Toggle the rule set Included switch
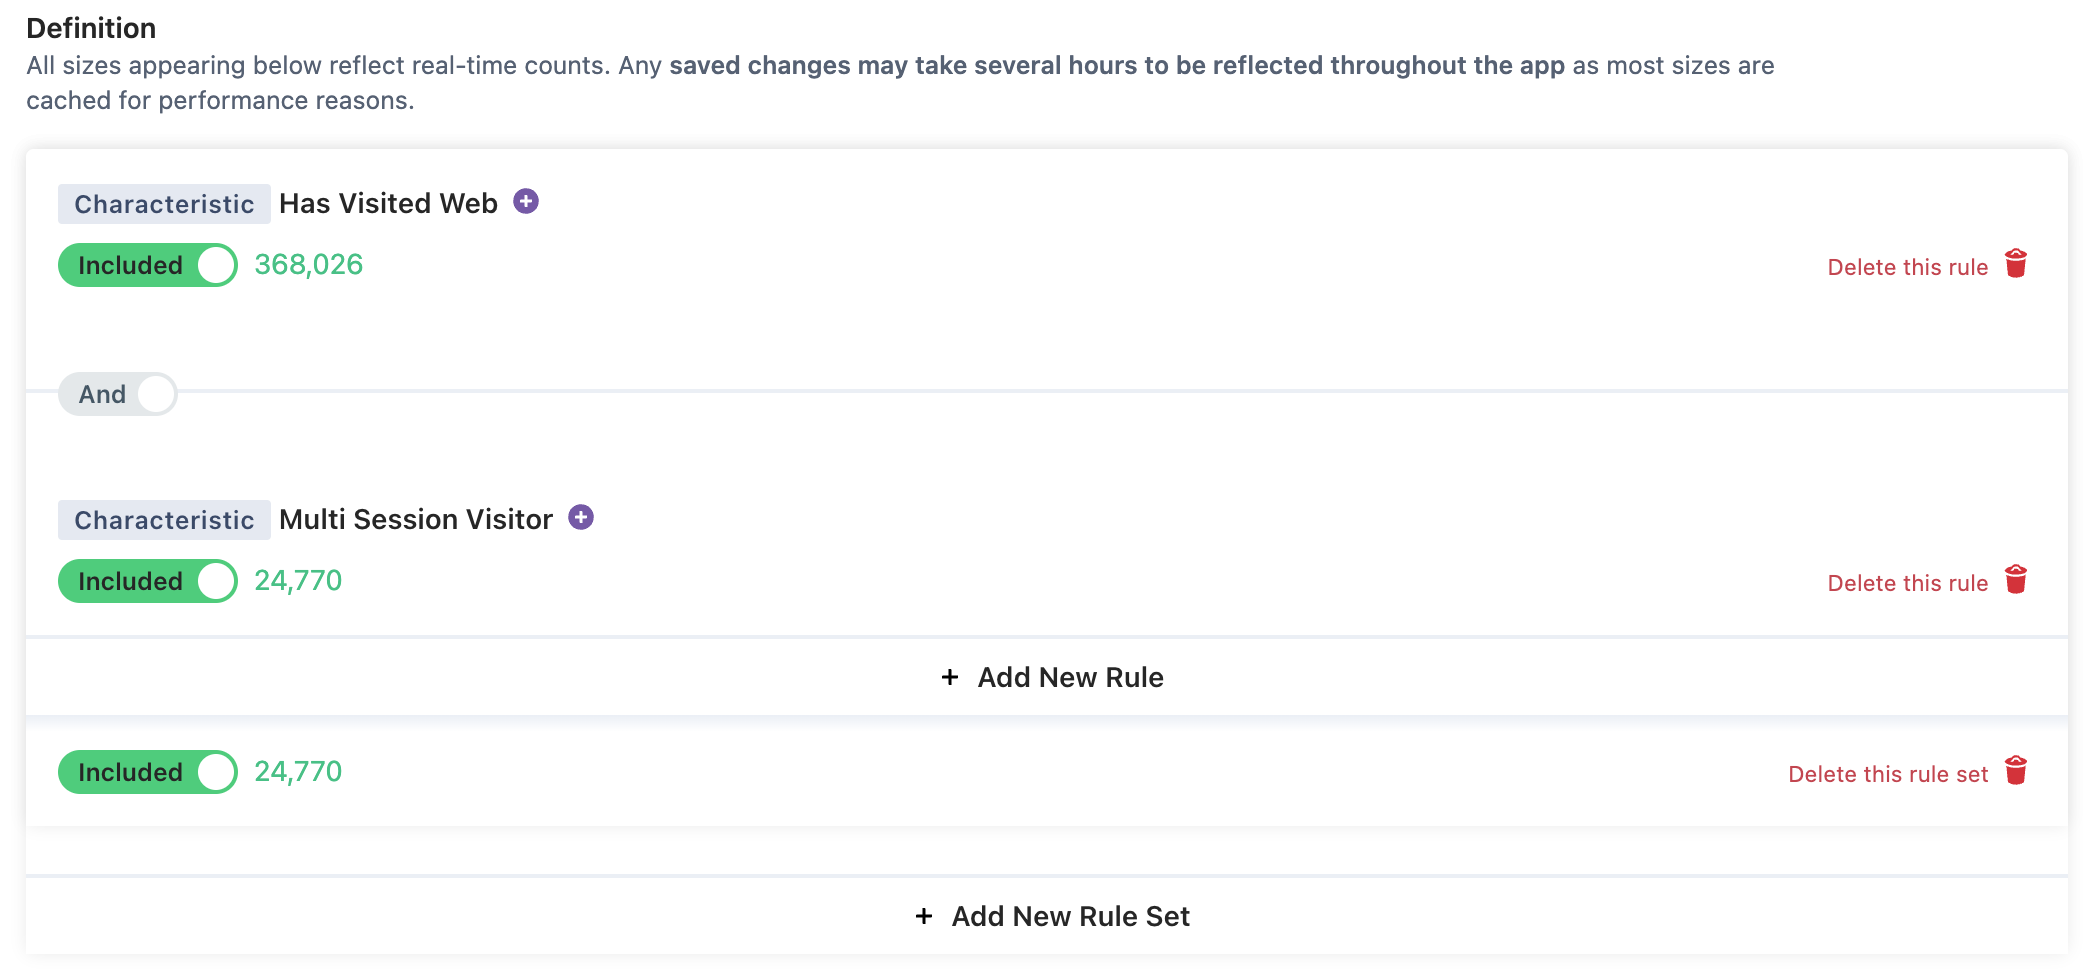This screenshot has height=978, width=2098. coord(148,772)
